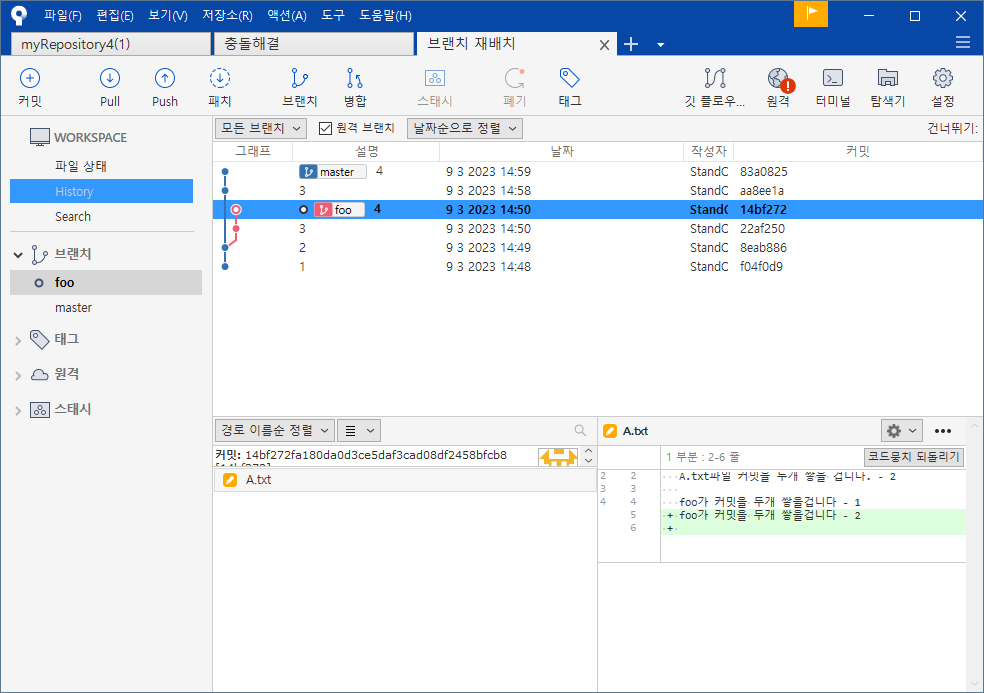Open the hamburger menu at top right
This screenshot has width=984, height=693.
pyautogui.click(x=963, y=42)
